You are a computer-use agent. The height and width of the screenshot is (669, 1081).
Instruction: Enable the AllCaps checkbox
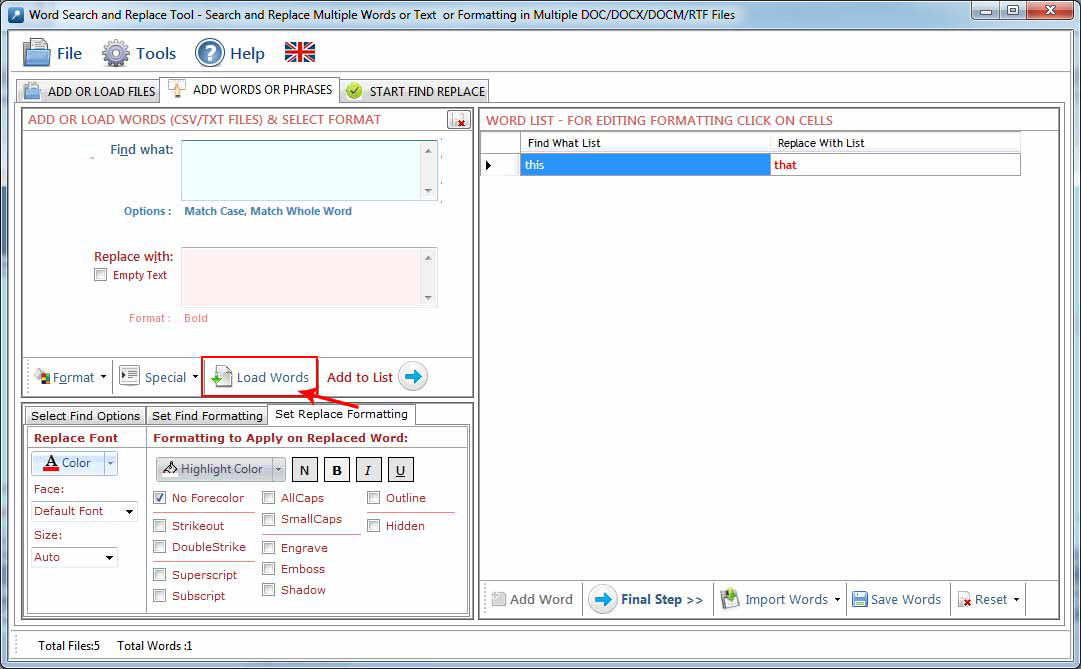(269, 498)
